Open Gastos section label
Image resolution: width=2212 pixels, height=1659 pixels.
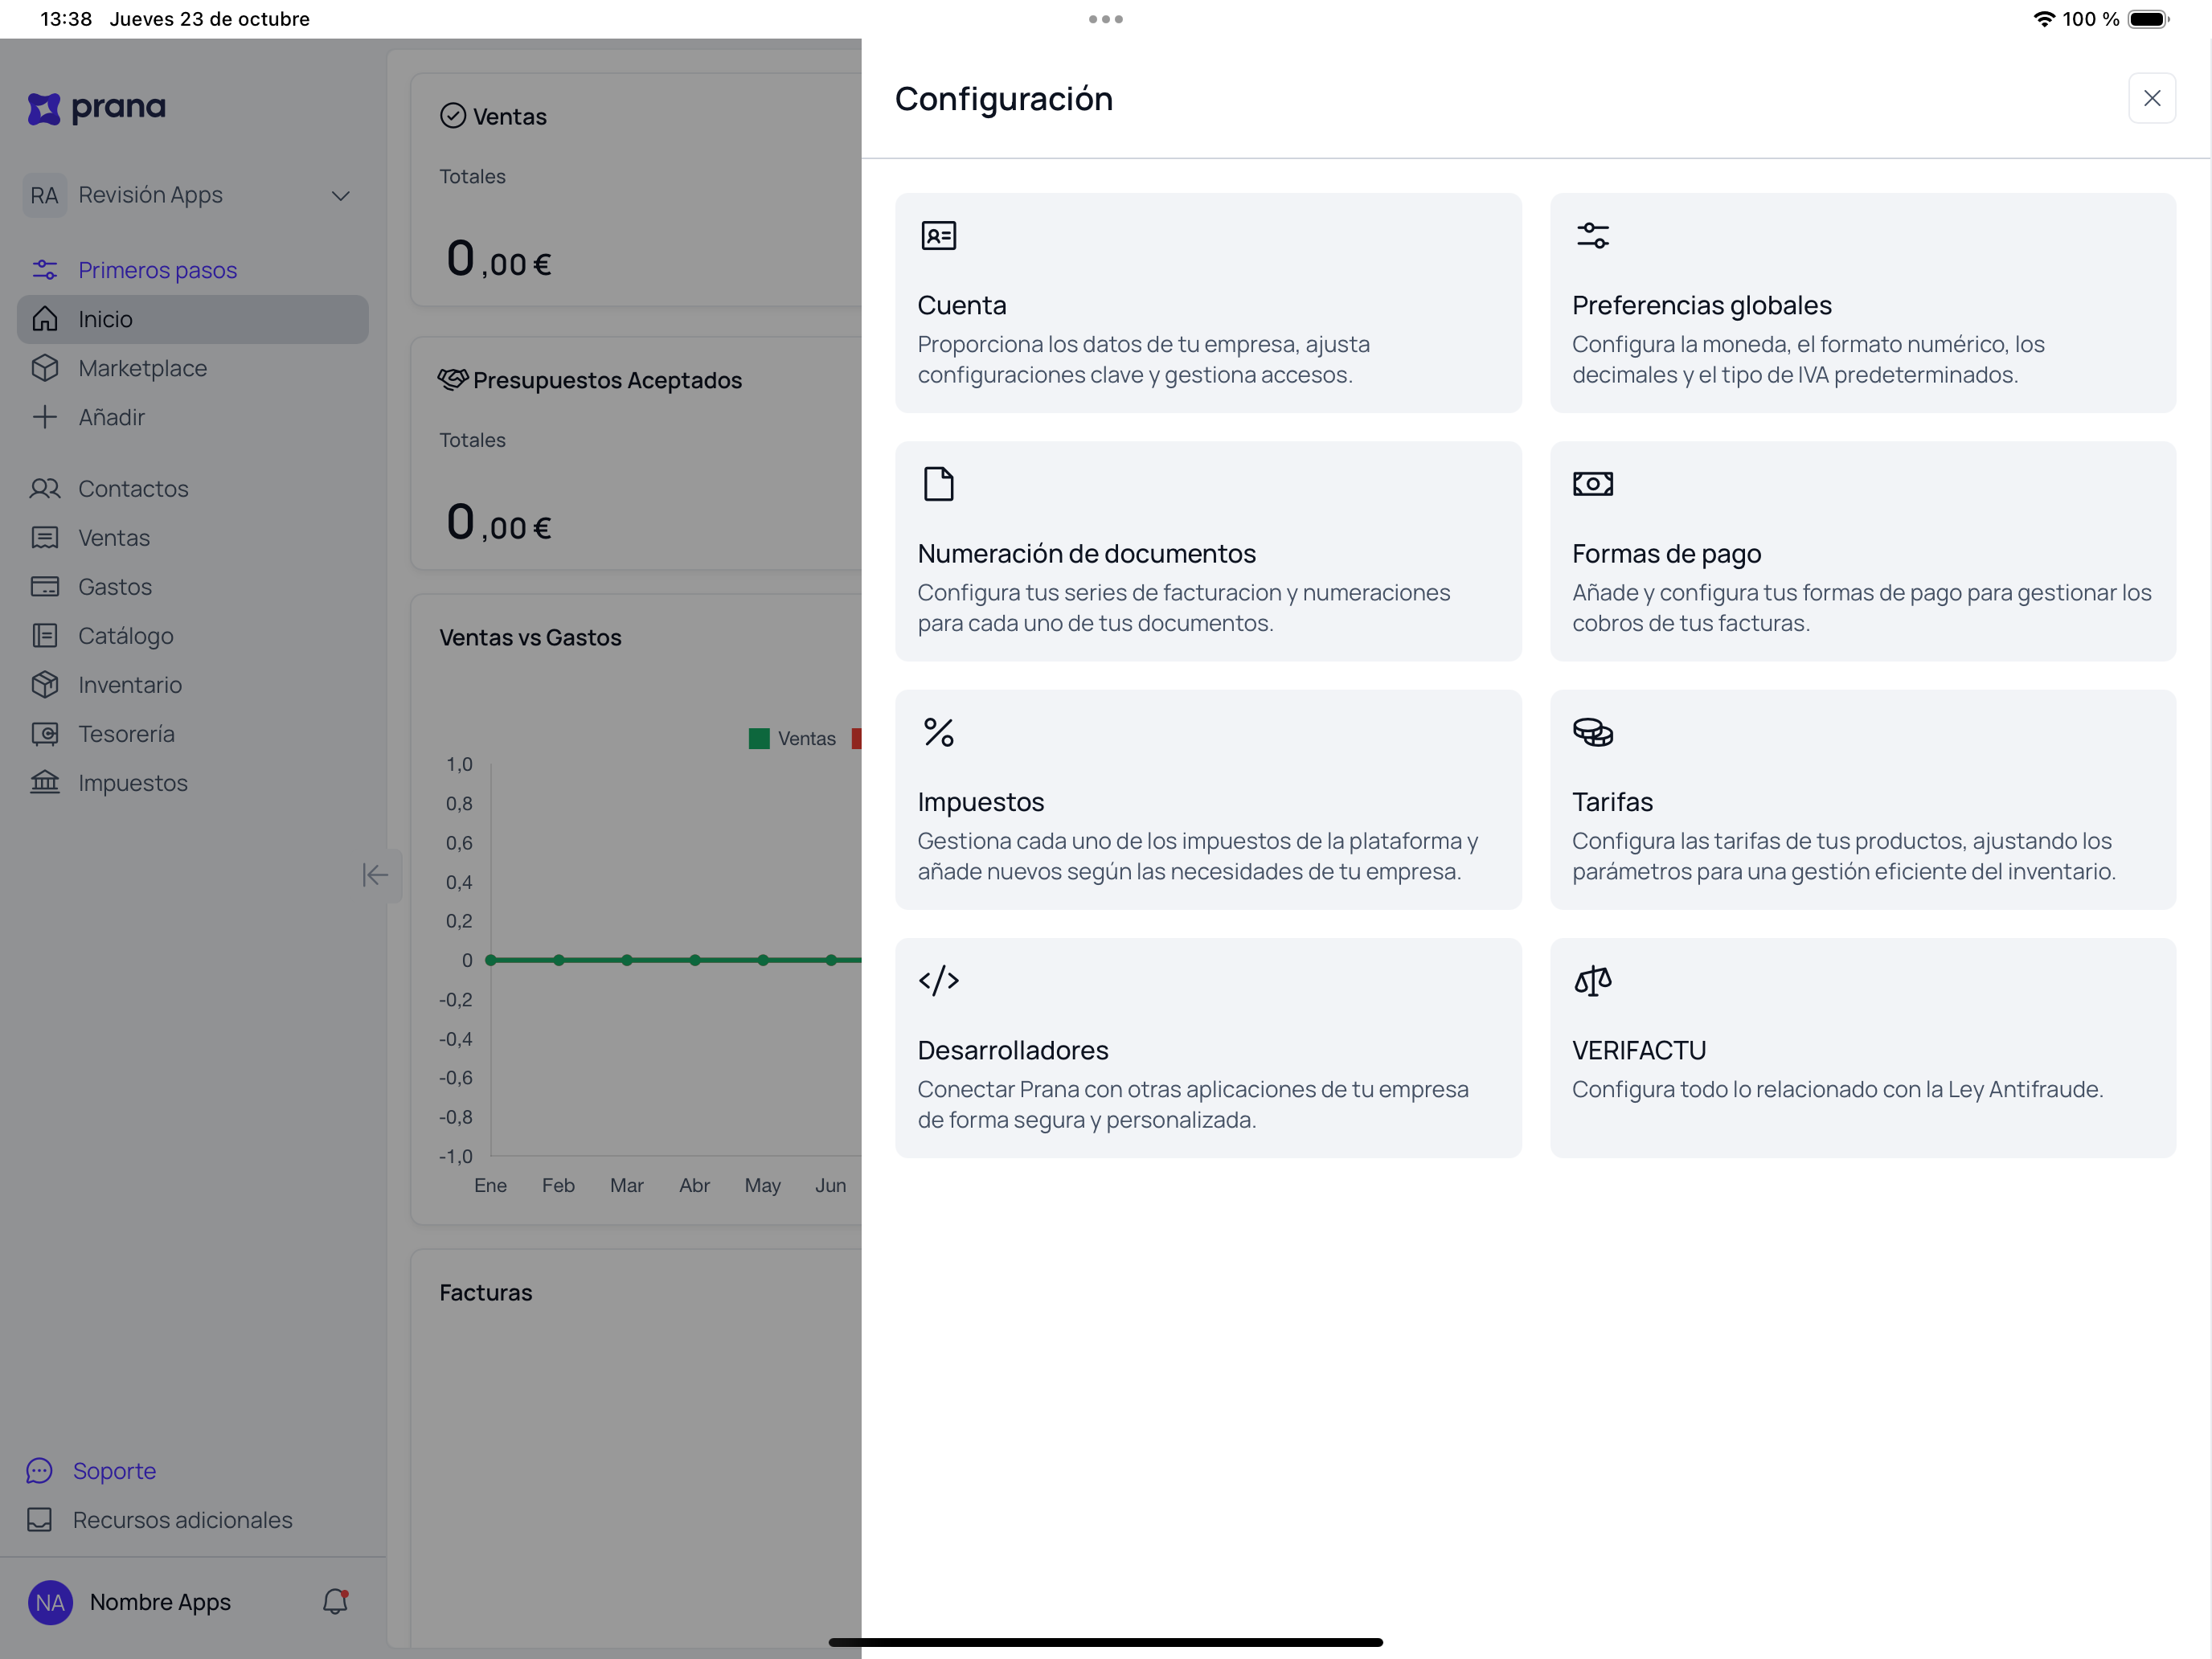click(x=115, y=587)
